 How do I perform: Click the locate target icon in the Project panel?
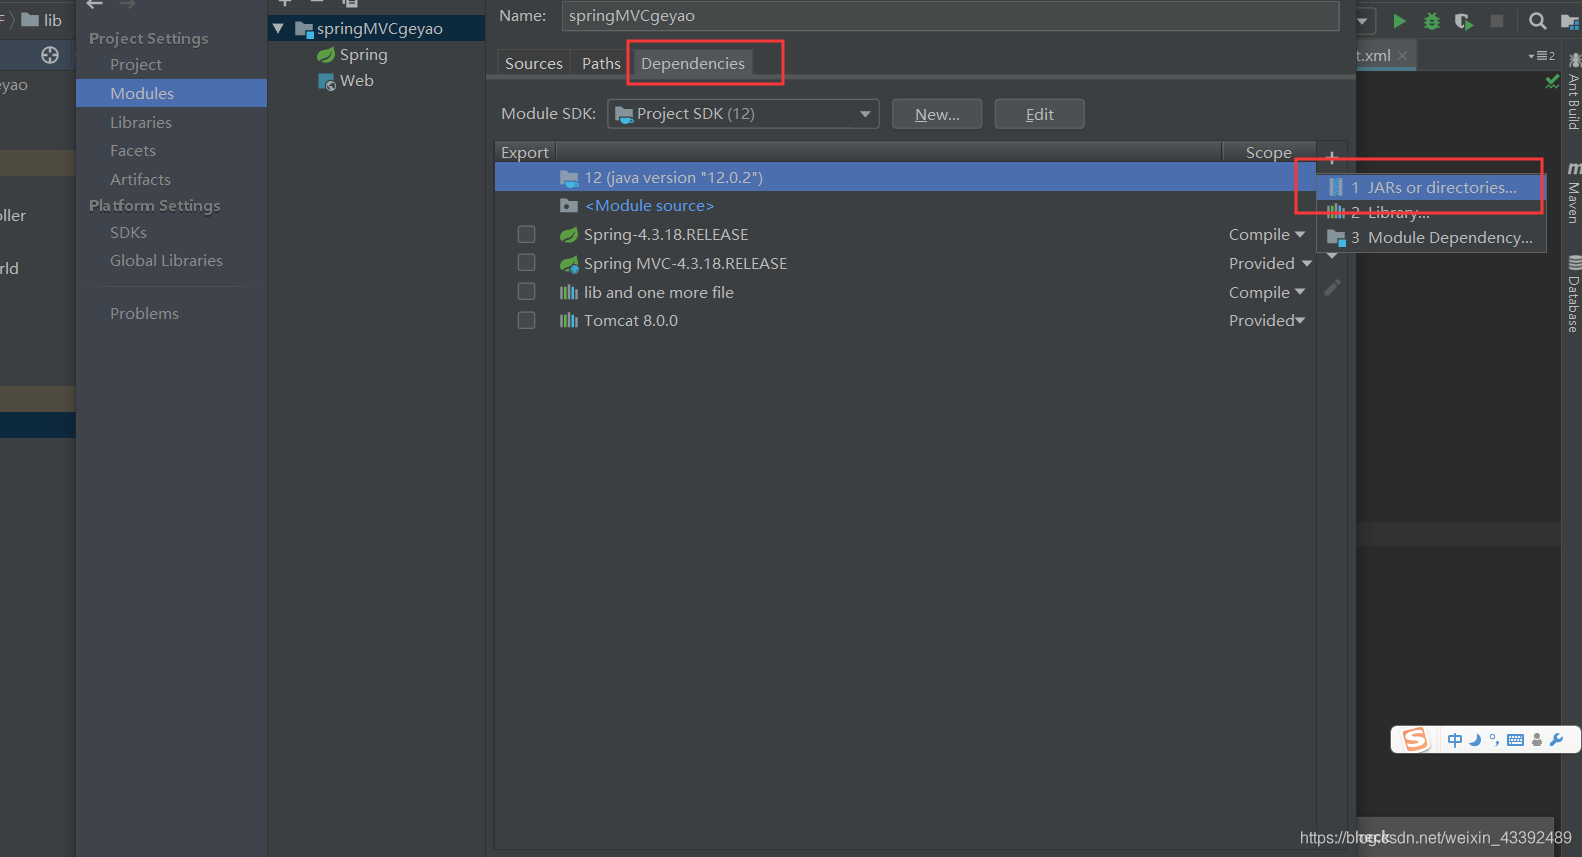[x=50, y=55]
